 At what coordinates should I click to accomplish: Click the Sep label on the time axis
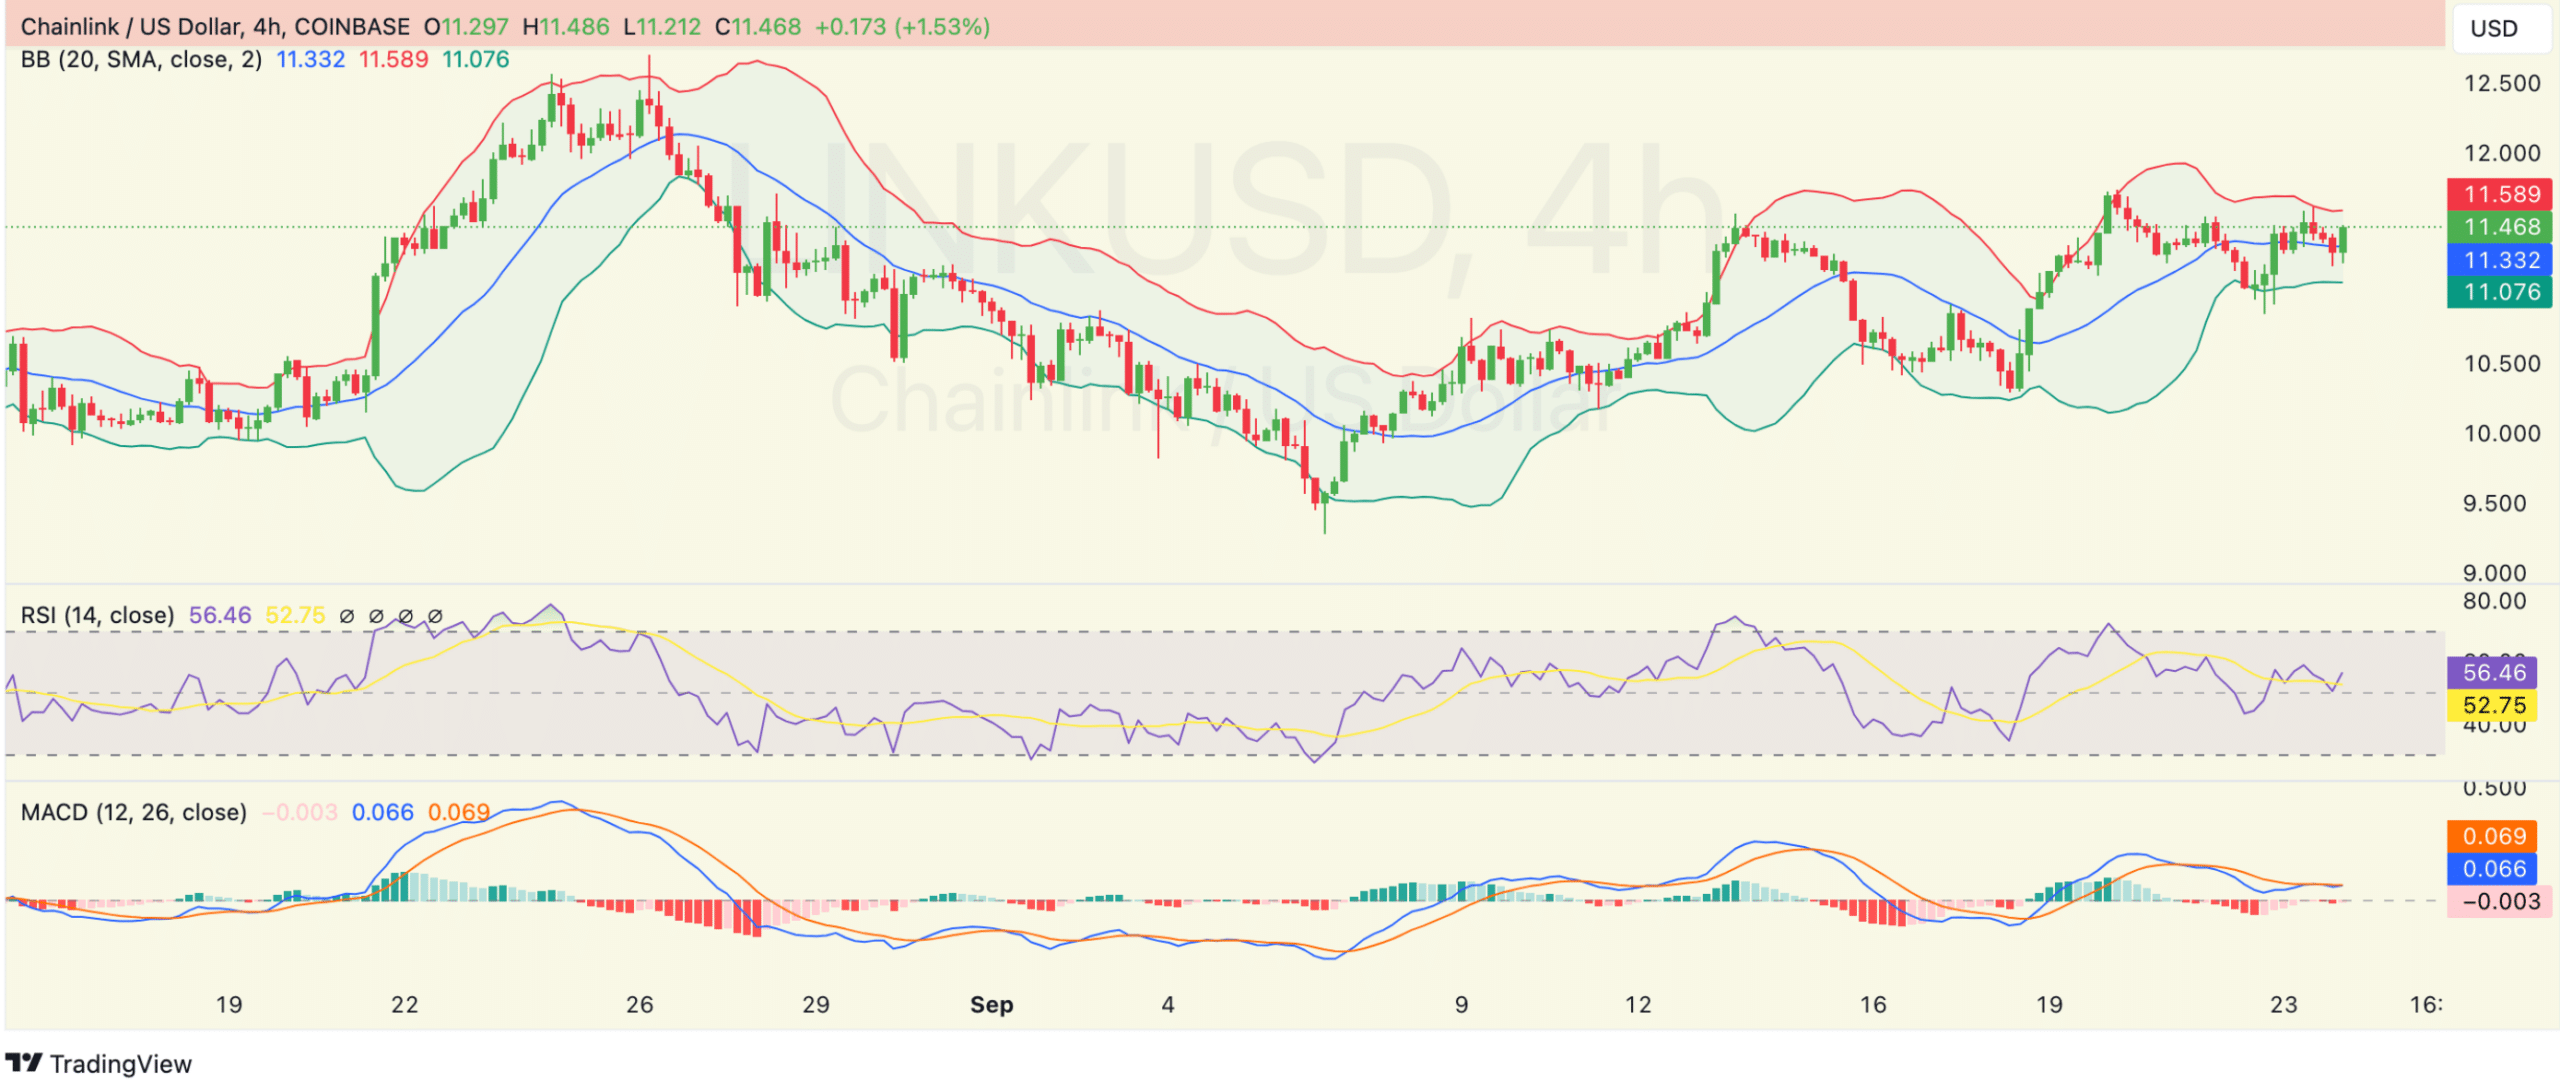pos(991,1004)
